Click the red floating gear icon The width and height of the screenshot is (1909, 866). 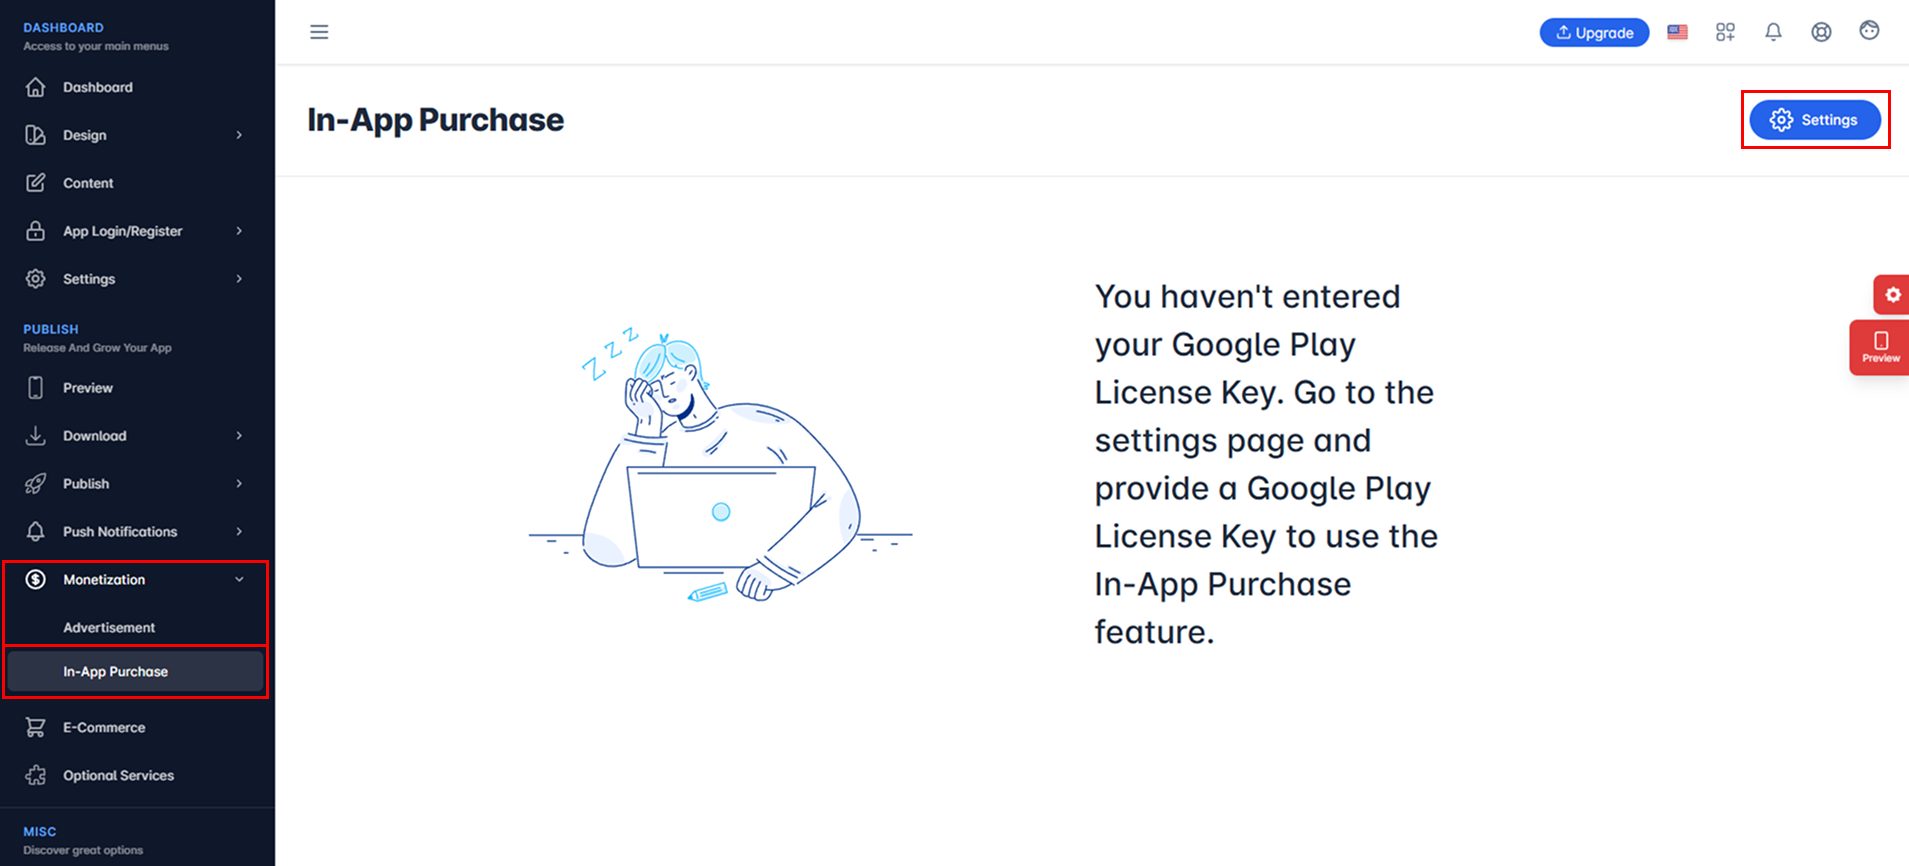(x=1892, y=295)
